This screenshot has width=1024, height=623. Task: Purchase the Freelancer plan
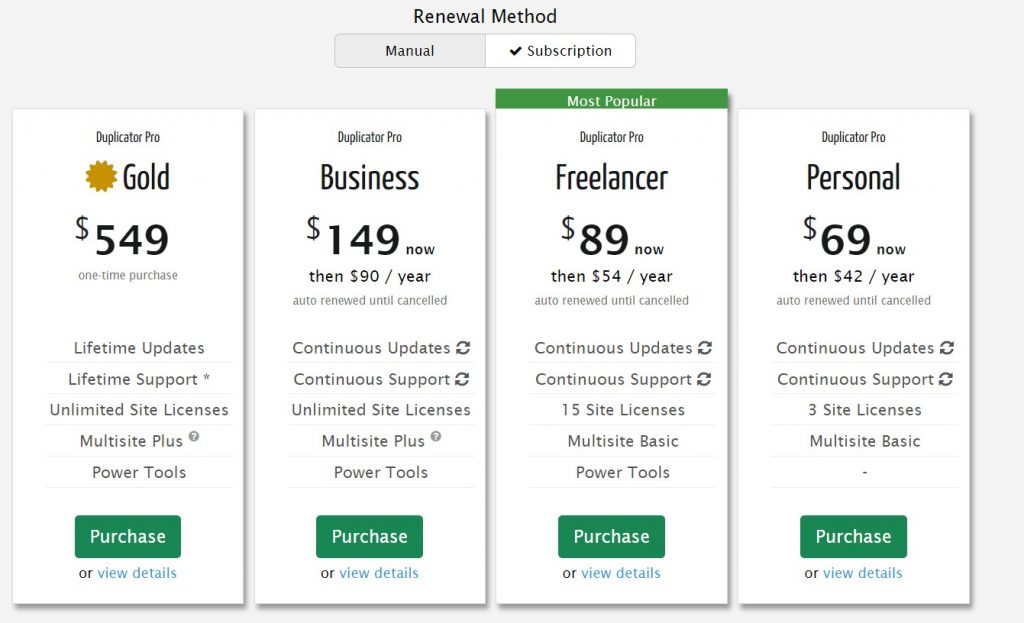point(611,537)
